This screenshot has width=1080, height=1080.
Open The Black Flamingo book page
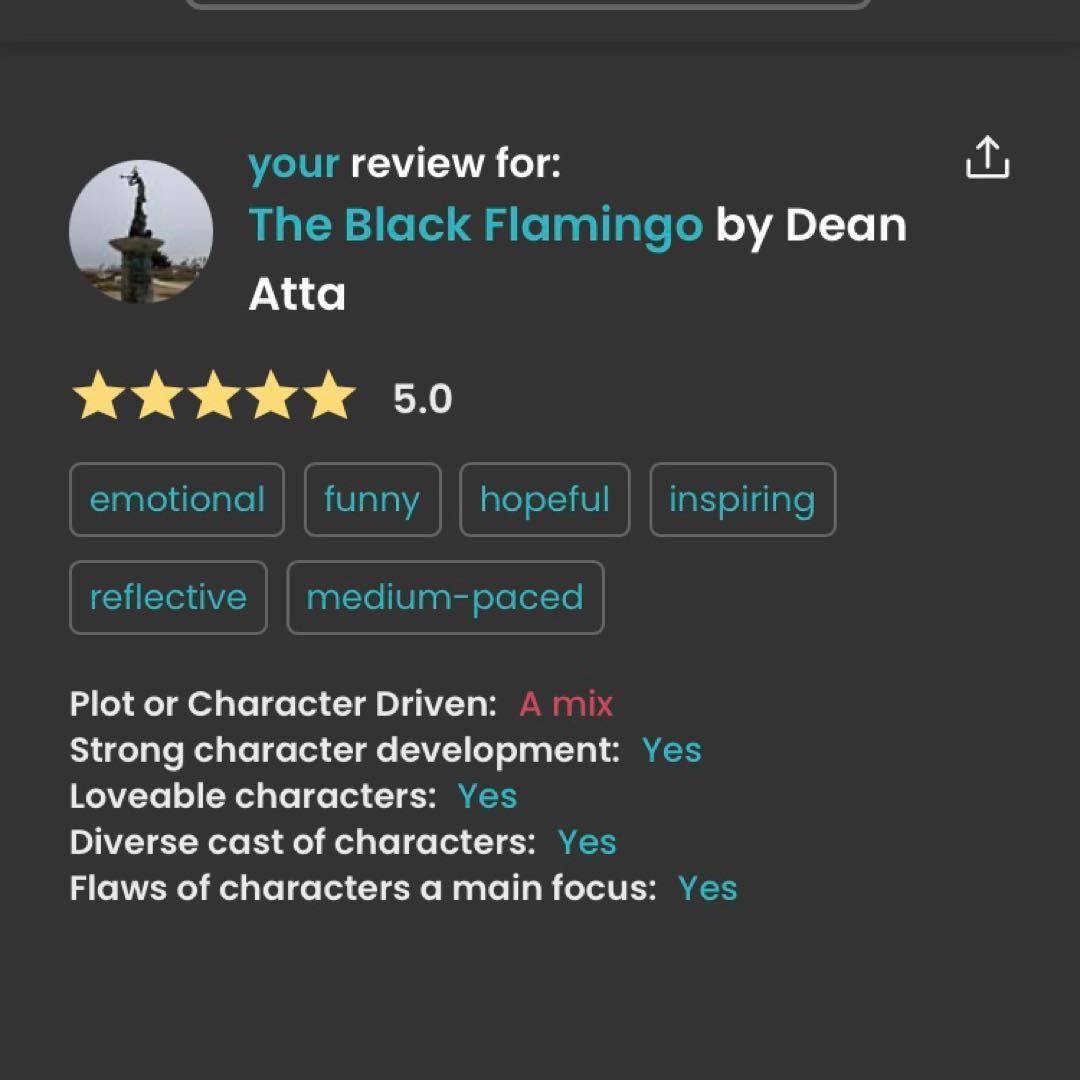pos(476,225)
